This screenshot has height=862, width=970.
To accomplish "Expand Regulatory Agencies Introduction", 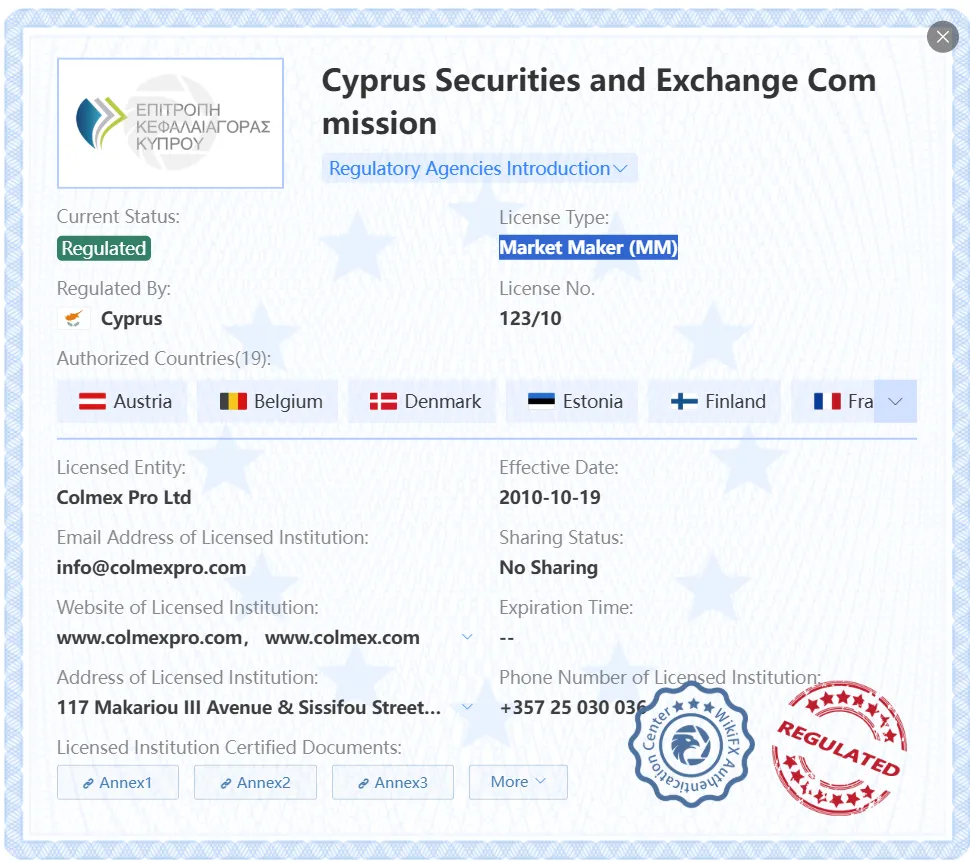I will click(478, 168).
